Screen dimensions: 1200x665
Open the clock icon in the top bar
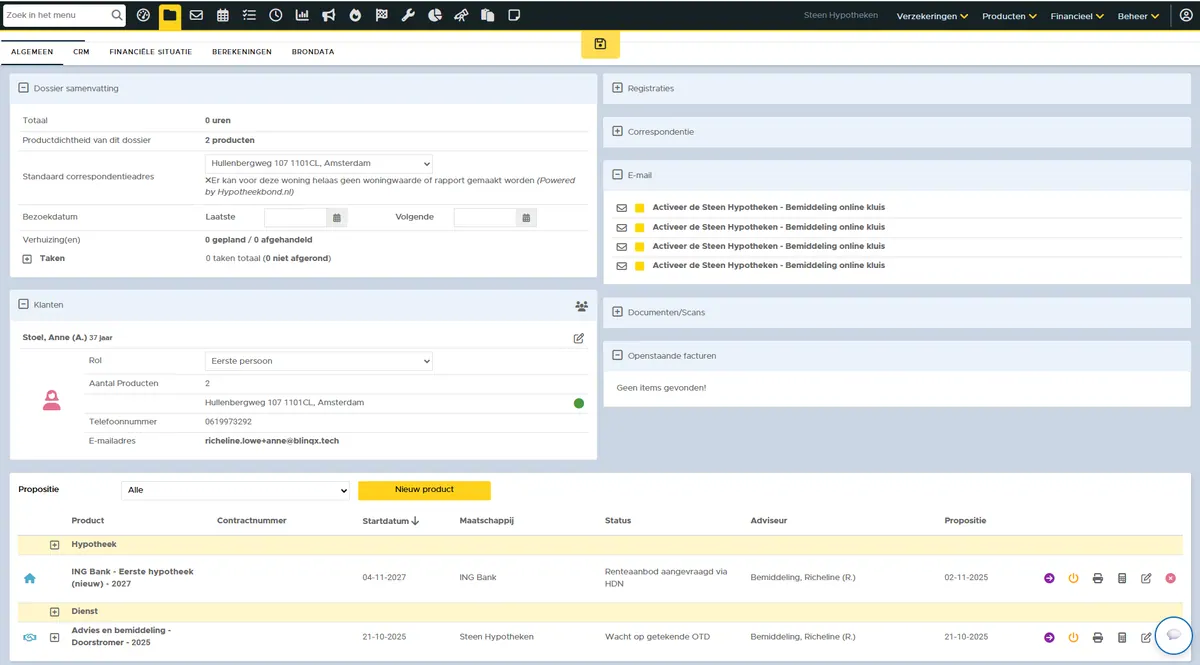[275, 16]
